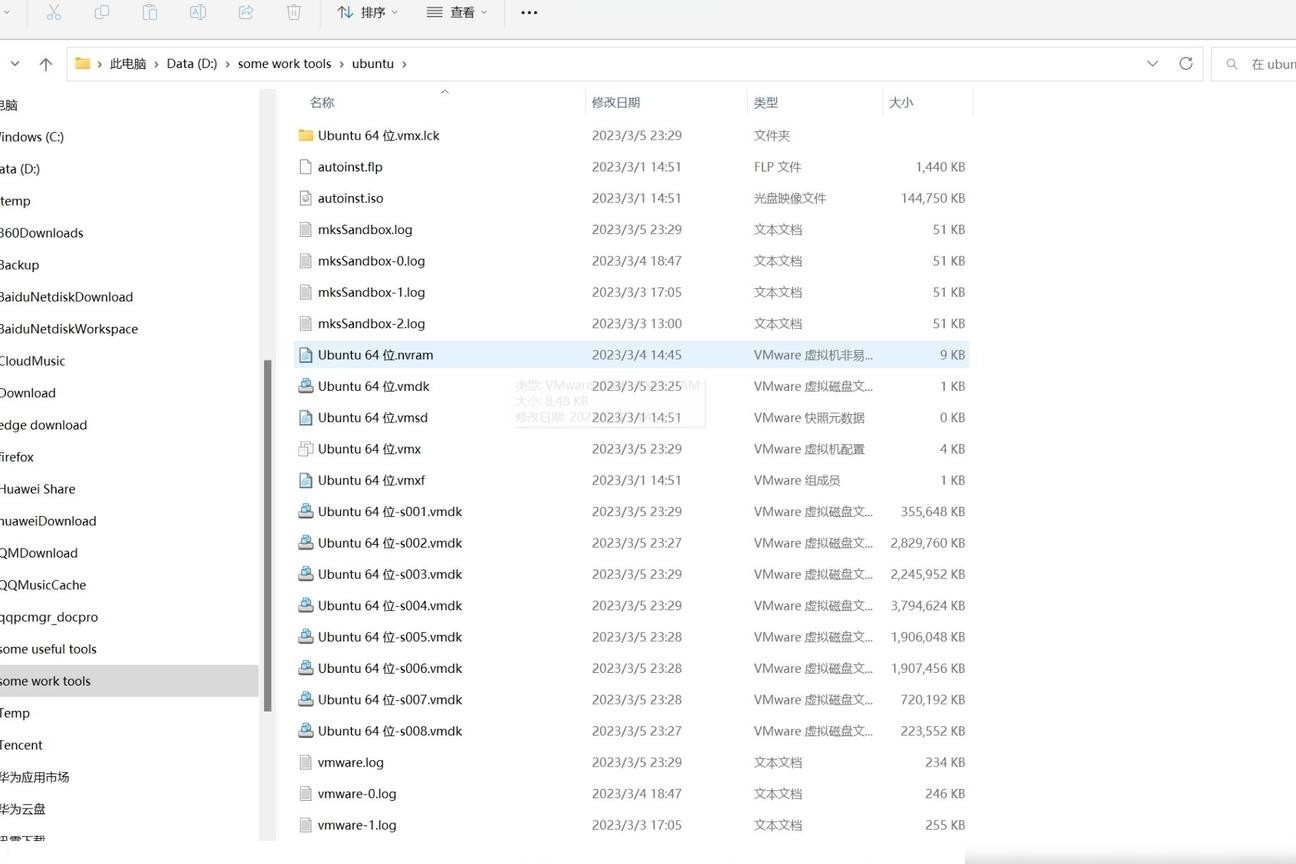Select file name mksSandbox-0.log
Screen dimensions: 1296x864
[x=371, y=261]
